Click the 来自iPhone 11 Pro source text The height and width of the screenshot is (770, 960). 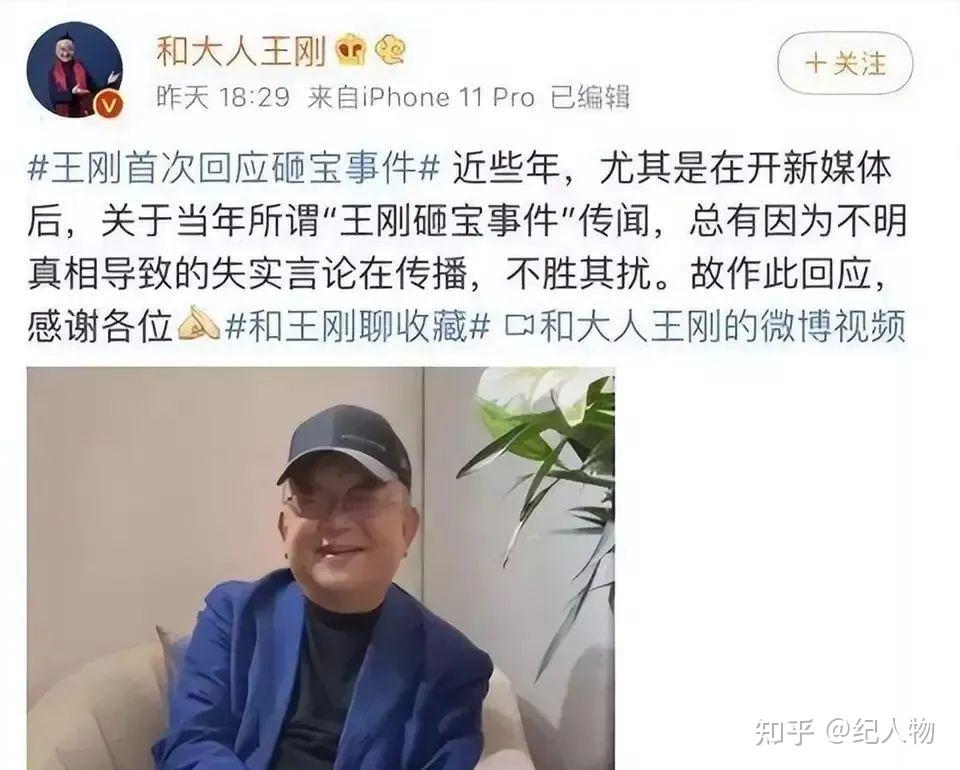(421, 97)
